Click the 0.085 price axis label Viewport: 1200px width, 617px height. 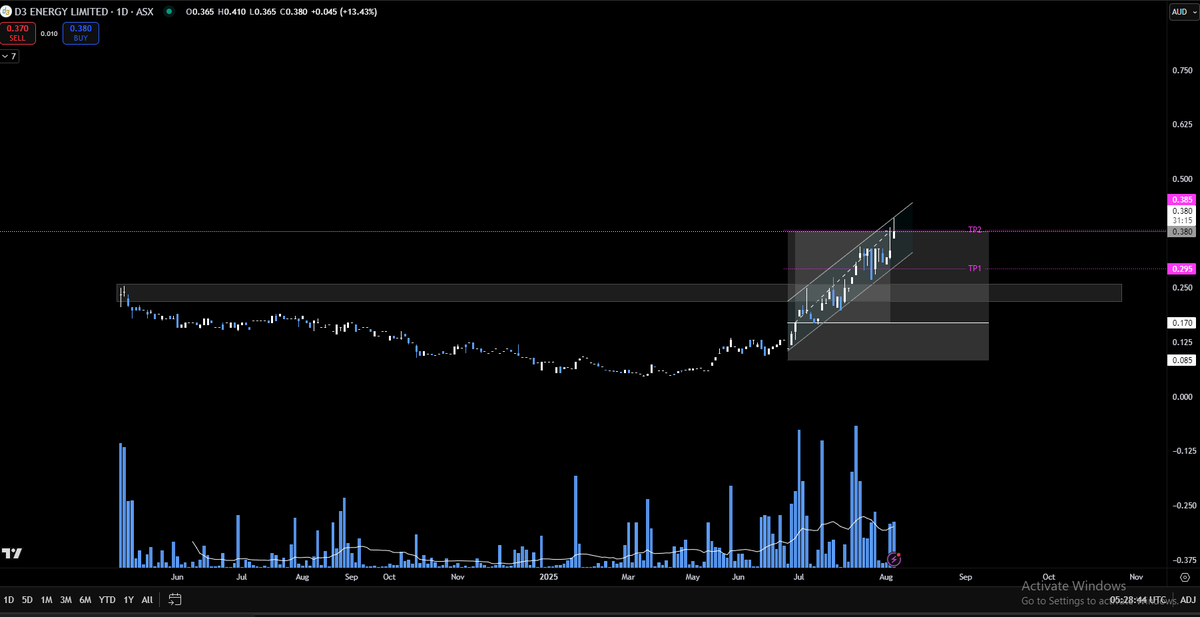click(1181, 360)
